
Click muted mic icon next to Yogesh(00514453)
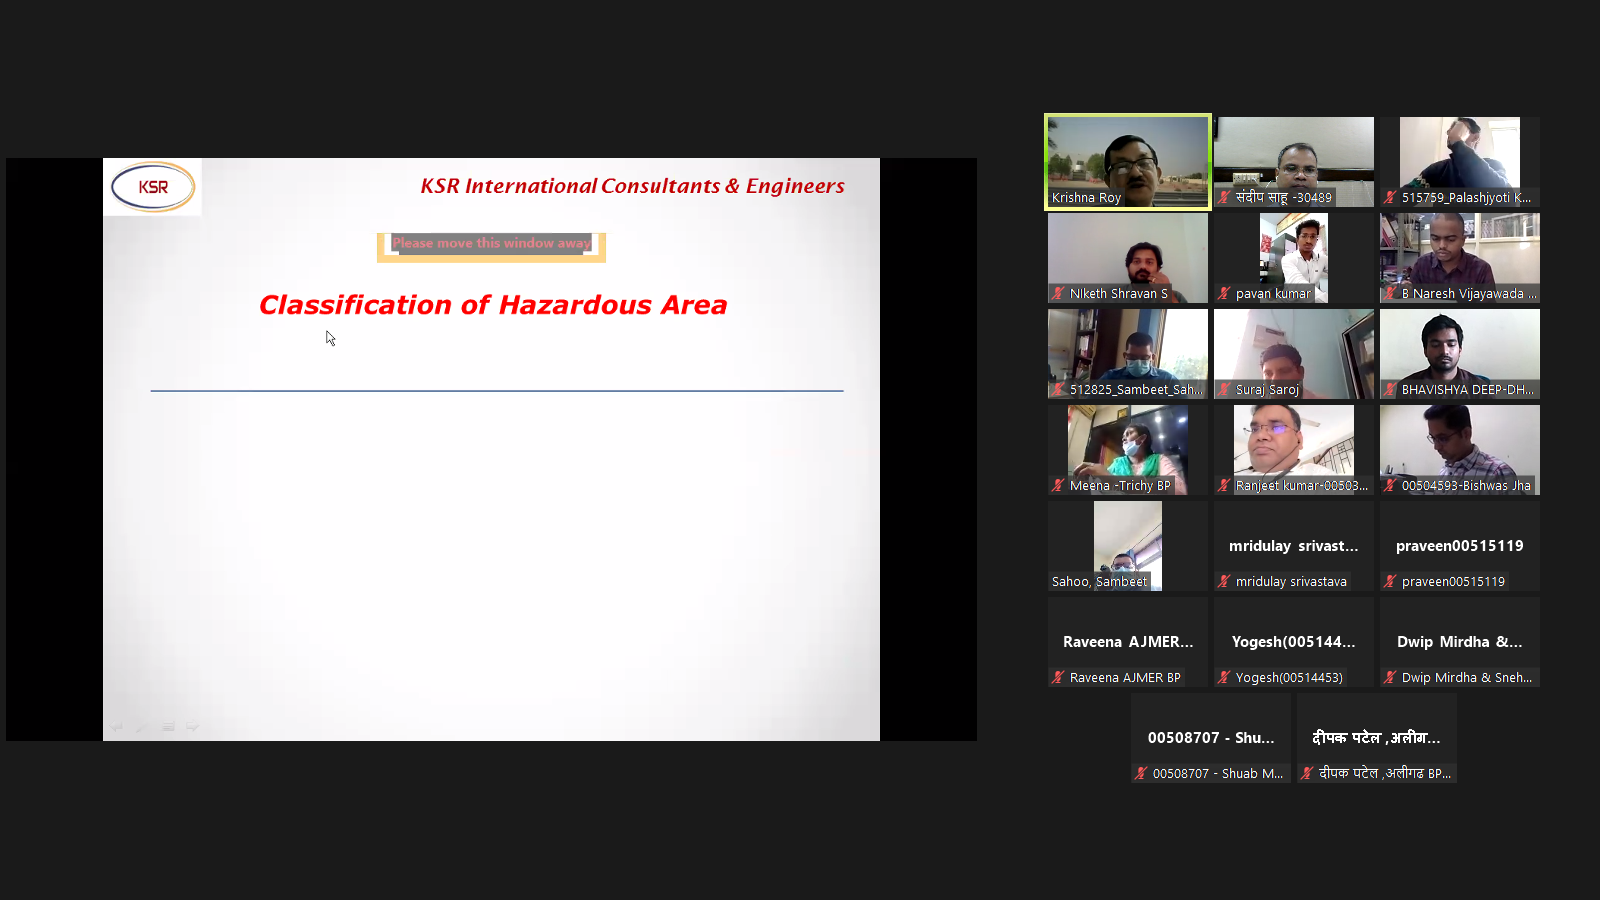click(1224, 678)
